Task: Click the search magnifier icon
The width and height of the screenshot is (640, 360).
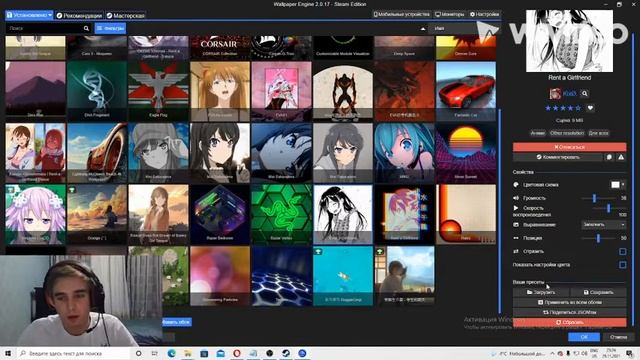Action: [86, 28]
